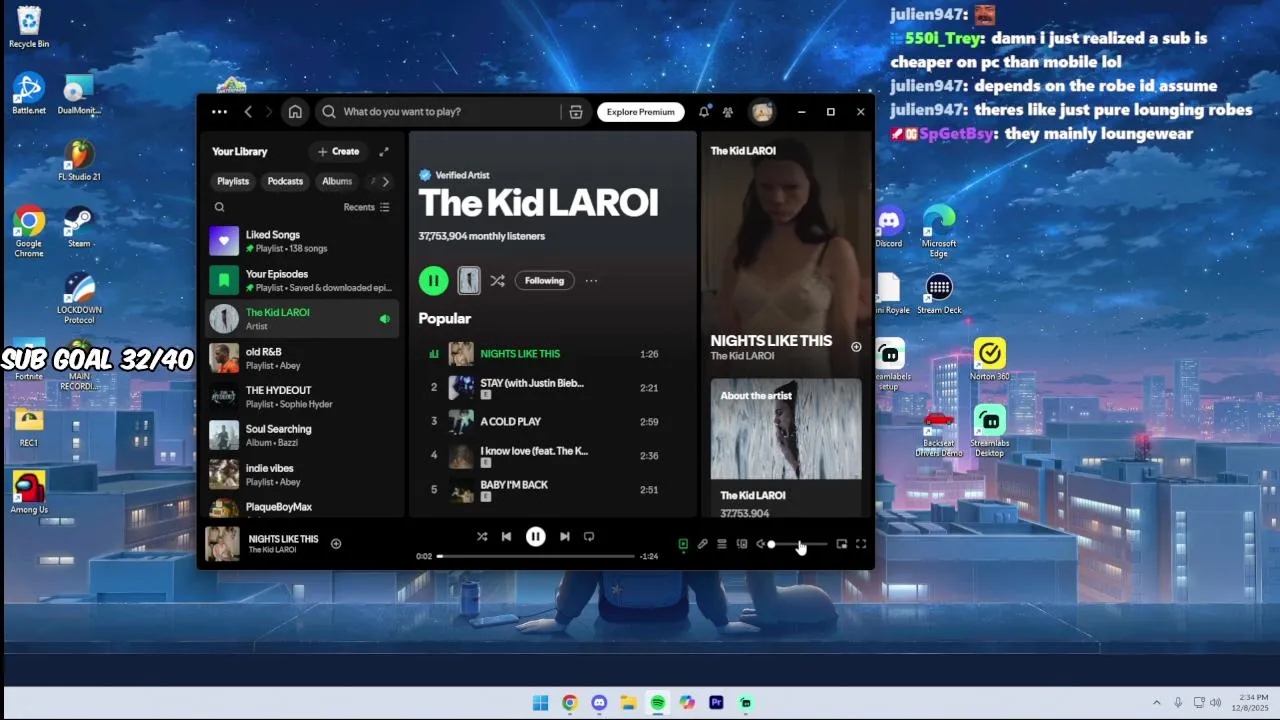
Task: Adjust the volume slider
Action: [798, 545]
